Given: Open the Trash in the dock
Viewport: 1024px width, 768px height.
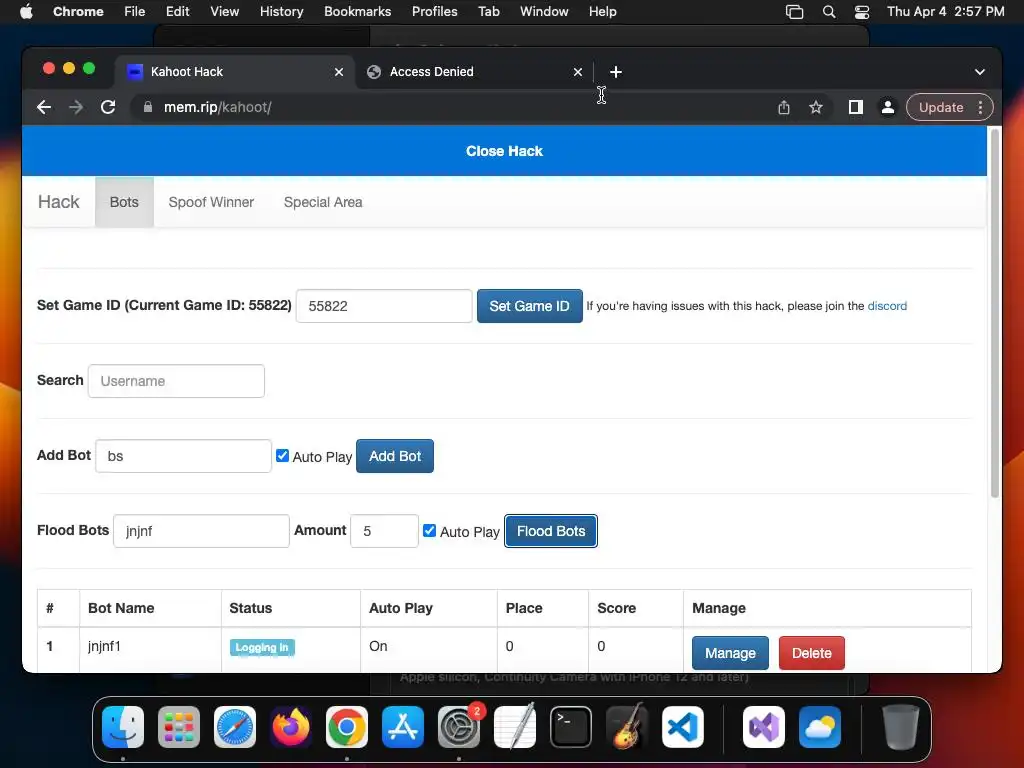Looking at the screenshot, I should pyautogui.click(x=901, y=727).
